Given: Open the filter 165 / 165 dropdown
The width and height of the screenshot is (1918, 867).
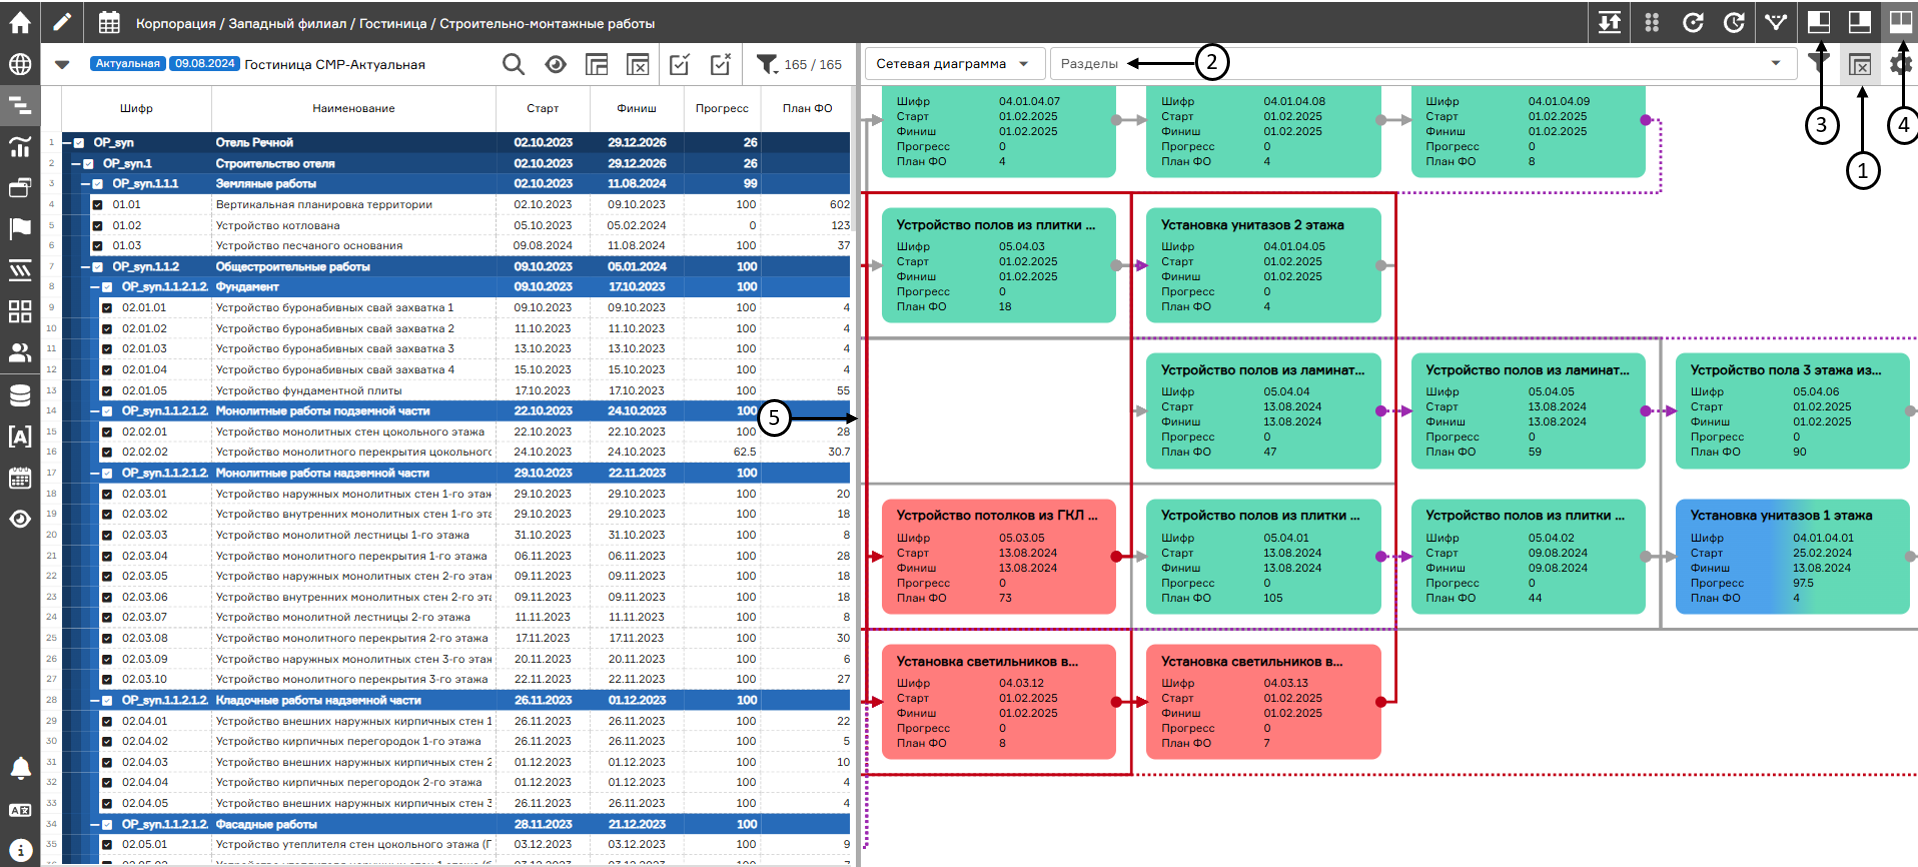Looking at the screenshot, I should click(x=799, y=65).
